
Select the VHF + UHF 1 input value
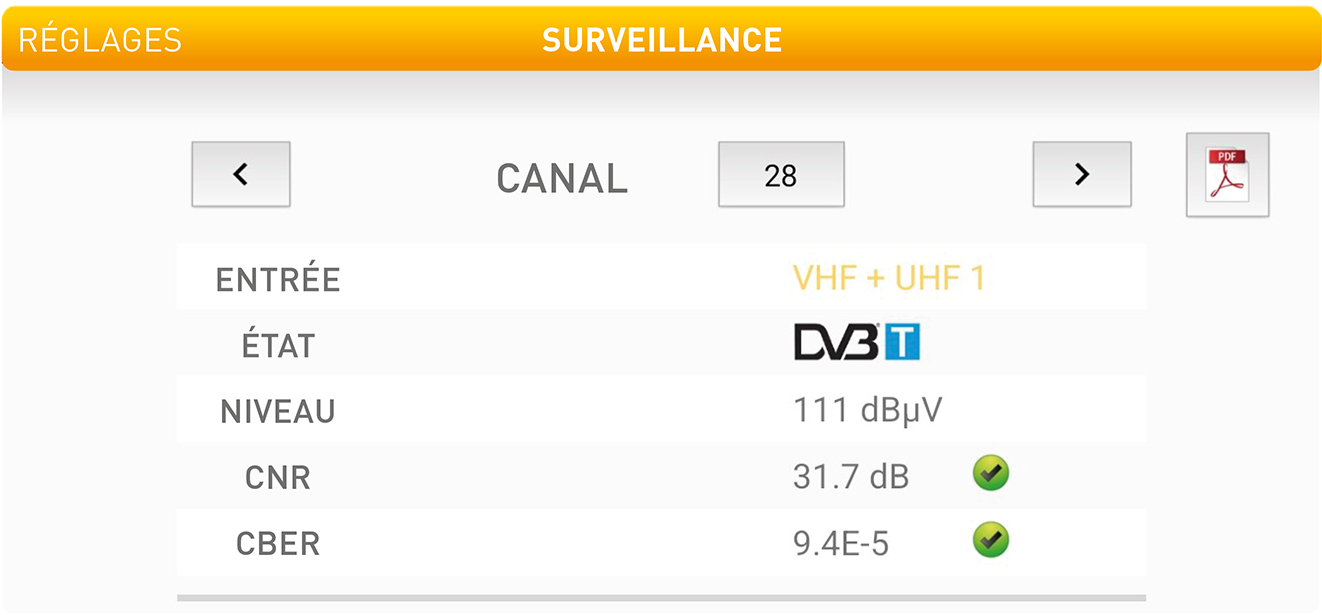(888, 278)
